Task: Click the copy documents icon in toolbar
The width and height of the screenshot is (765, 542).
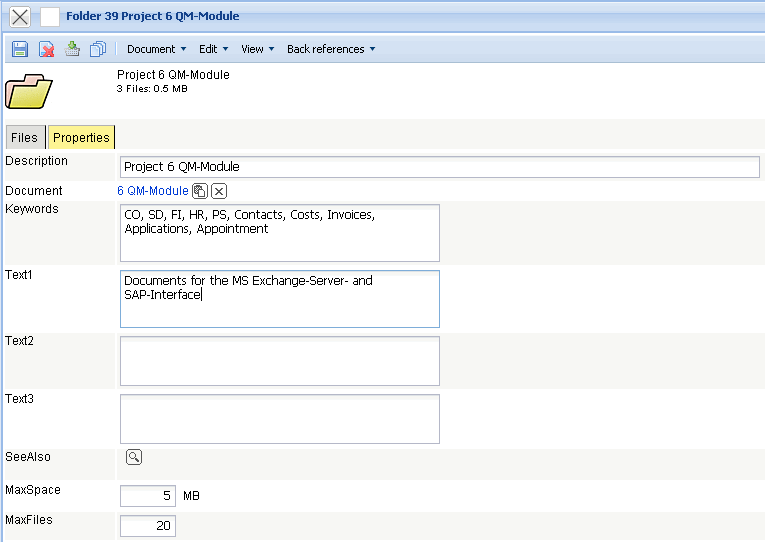Action: 98,49
